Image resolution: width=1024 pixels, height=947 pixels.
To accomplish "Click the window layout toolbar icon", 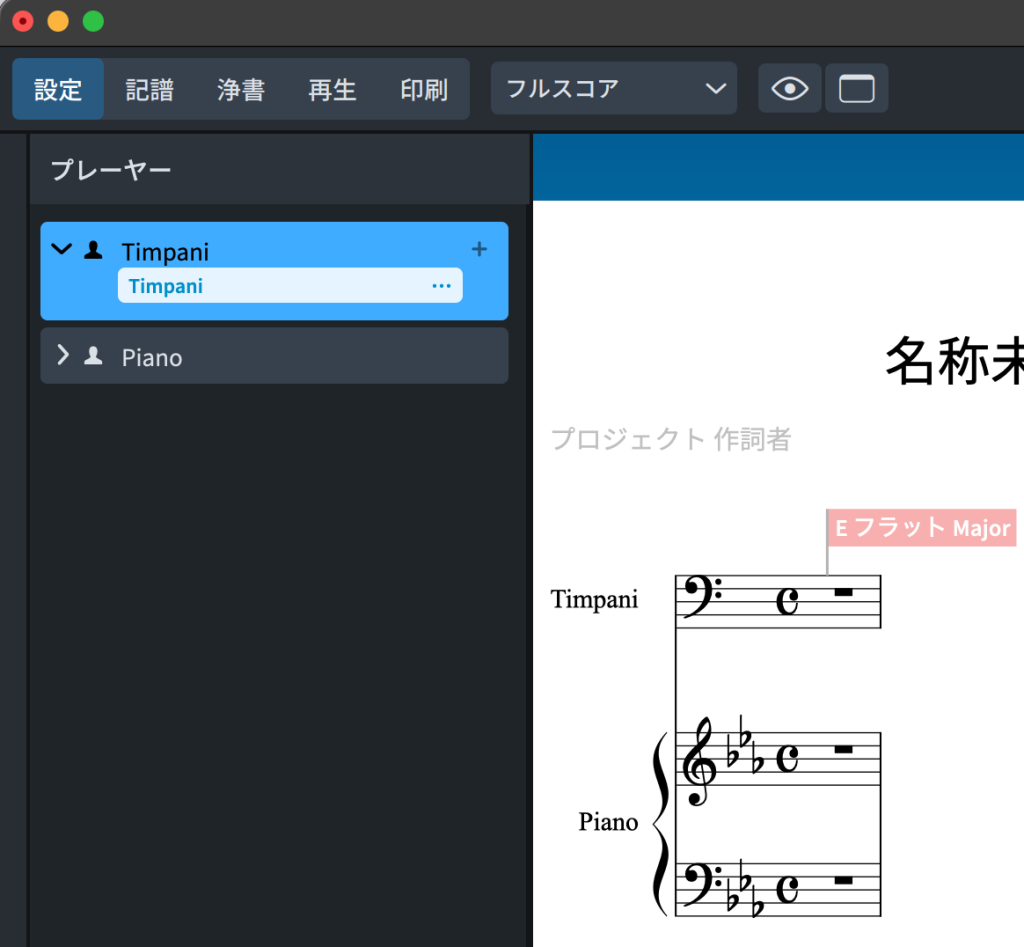I will coord(856,89).
